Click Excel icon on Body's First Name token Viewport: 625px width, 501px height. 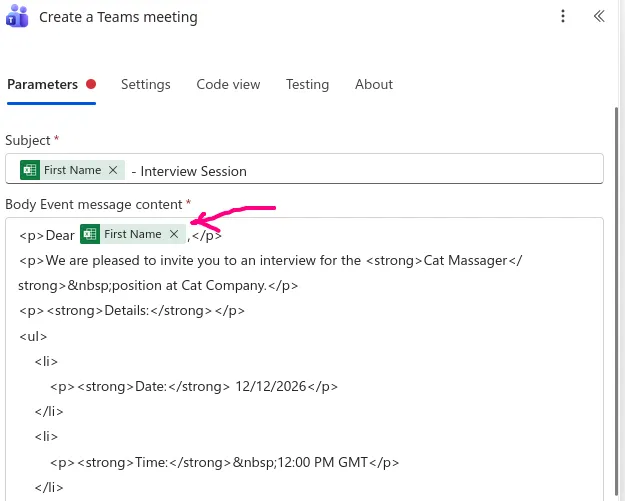tap(91, 234)
